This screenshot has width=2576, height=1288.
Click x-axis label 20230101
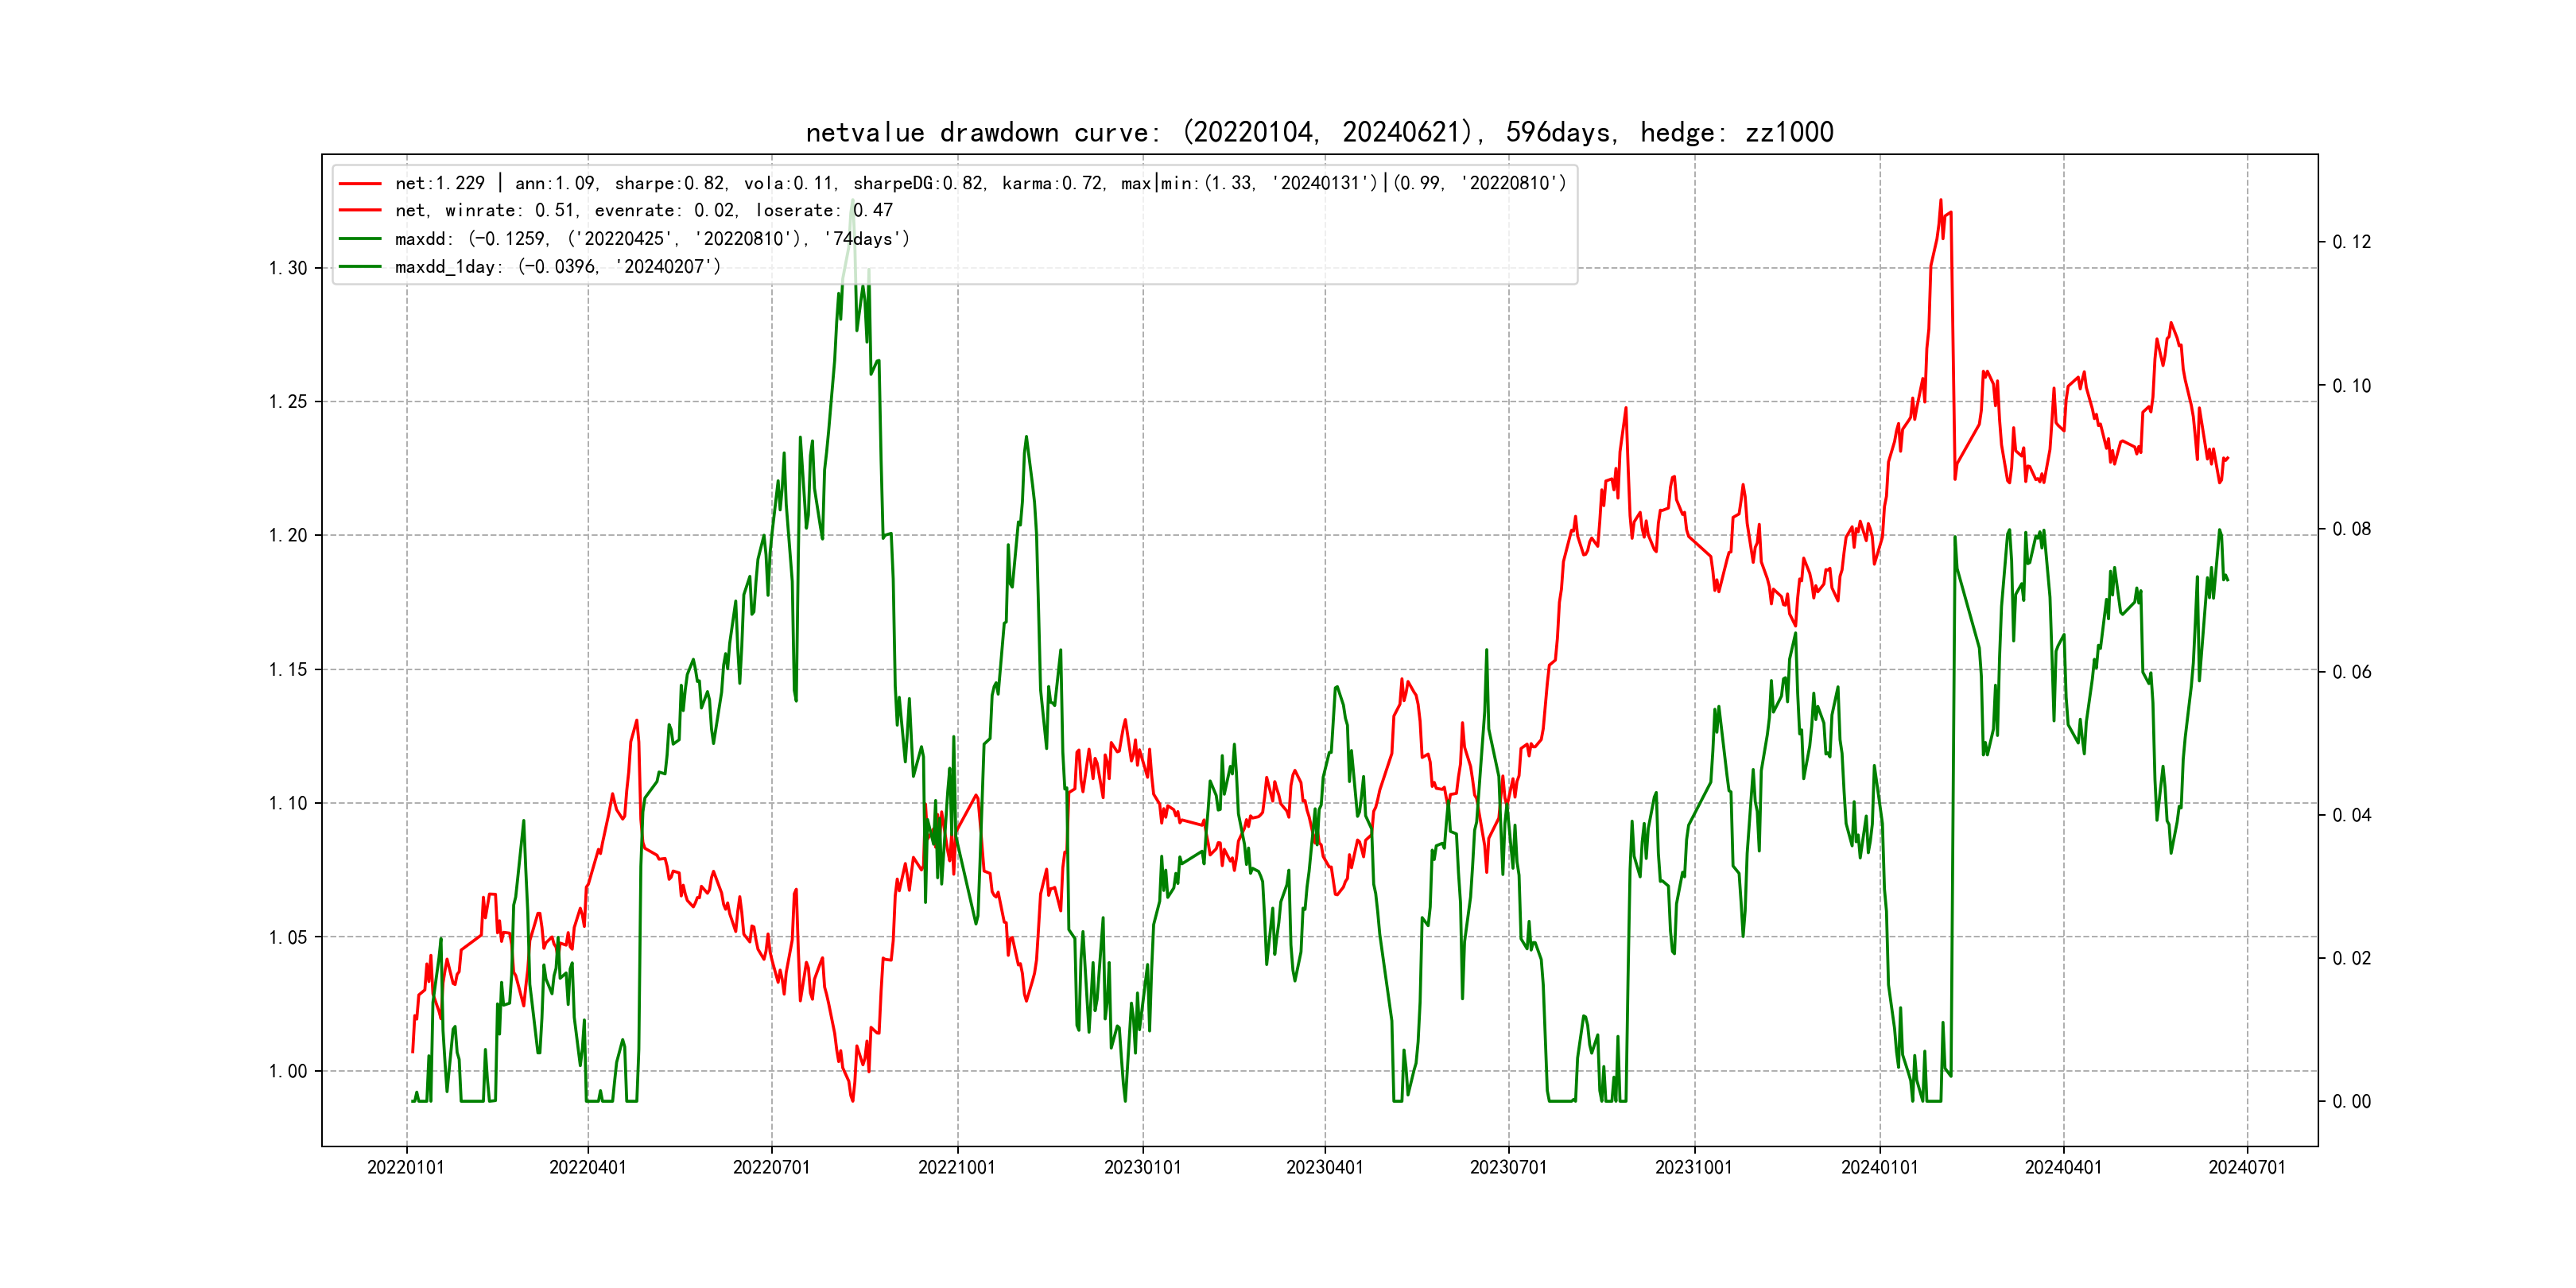click(1142, 1168)
